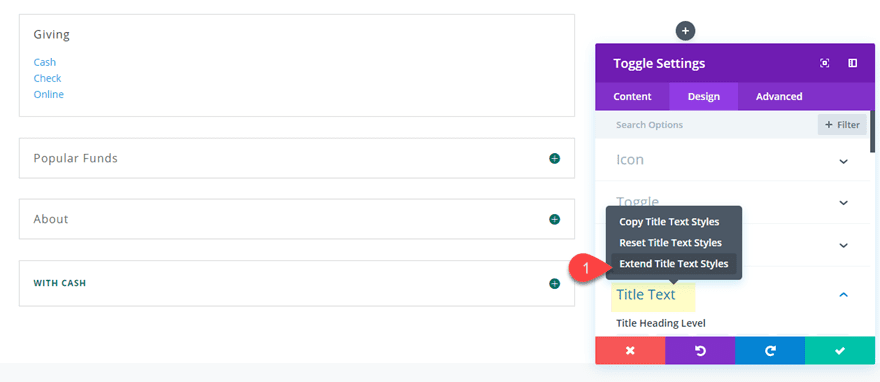Select Extend Title Text Styles menu entry
Screen dimensions: 880x382
point(673,264)
